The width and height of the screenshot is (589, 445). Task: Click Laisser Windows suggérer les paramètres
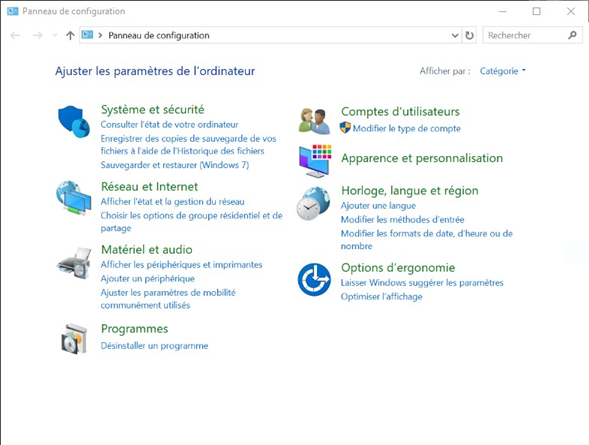click(422, 283)
